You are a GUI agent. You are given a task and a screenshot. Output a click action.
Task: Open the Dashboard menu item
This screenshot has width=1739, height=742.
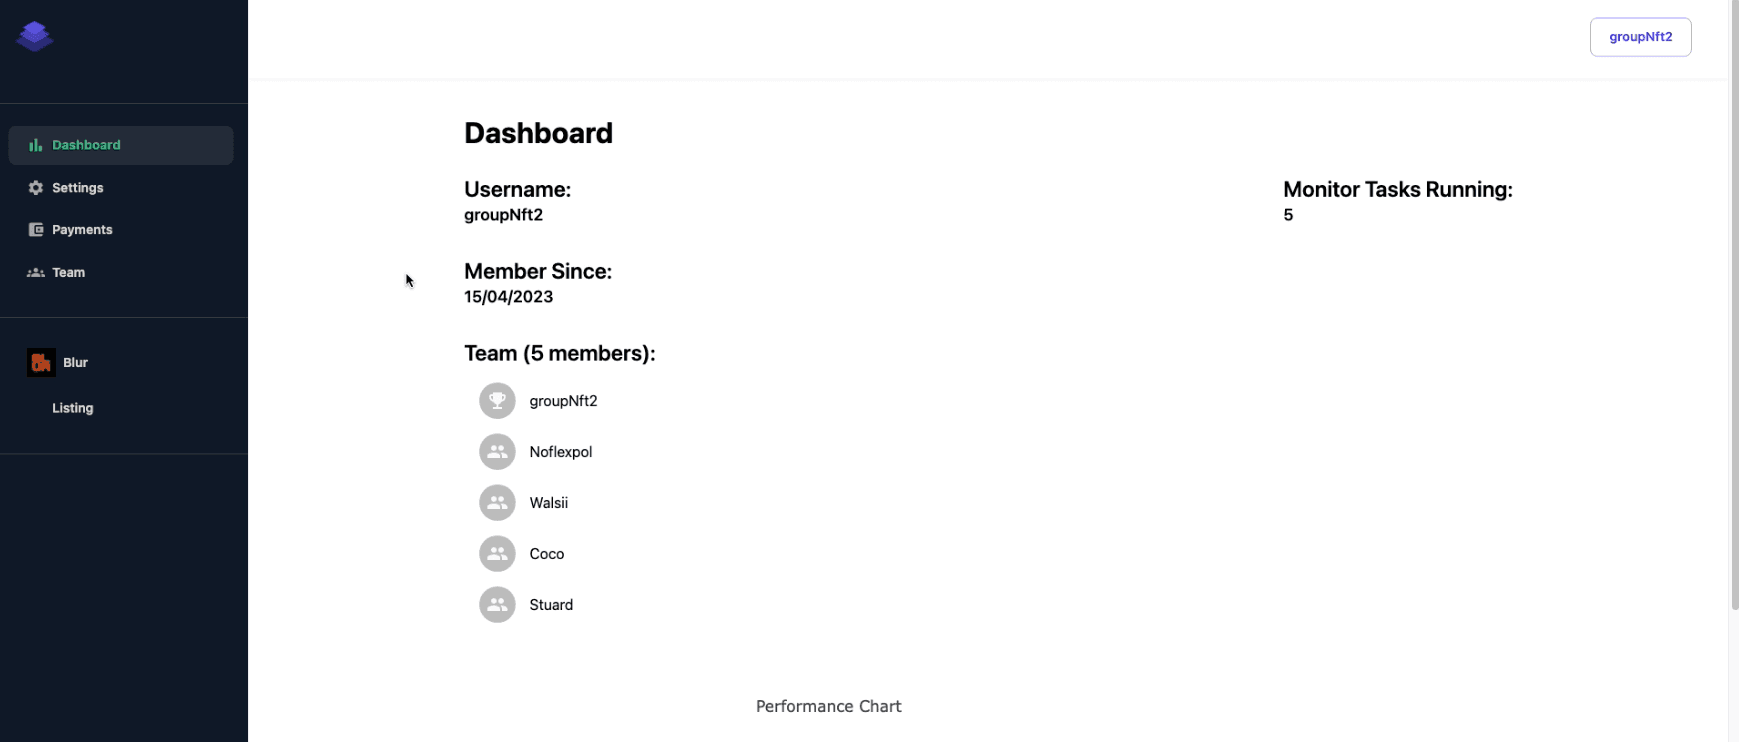pos(121,145)
